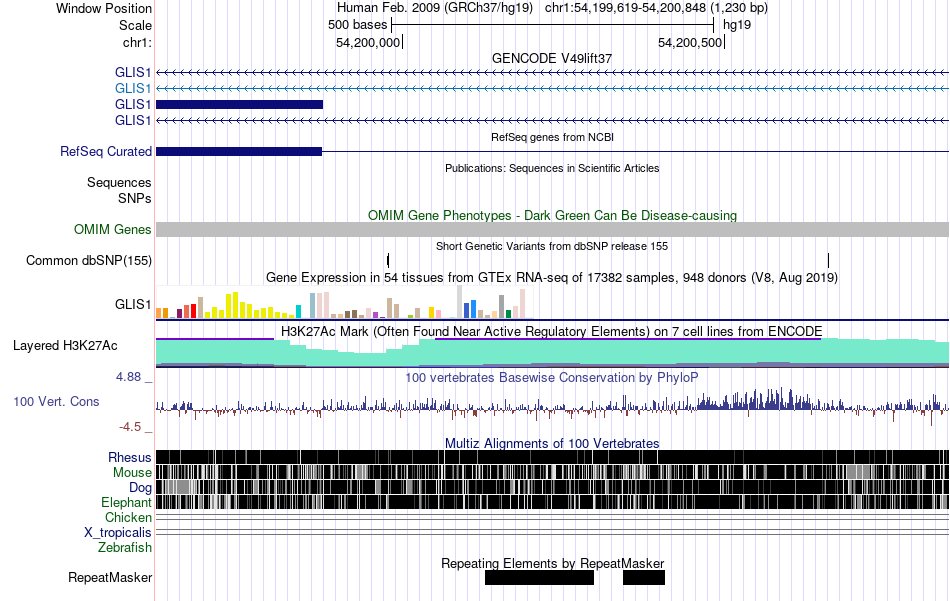The width and height of the screenshot is (950, 601).
Task: Select the X_tropicalis alignment label
Action: point(118,533)
